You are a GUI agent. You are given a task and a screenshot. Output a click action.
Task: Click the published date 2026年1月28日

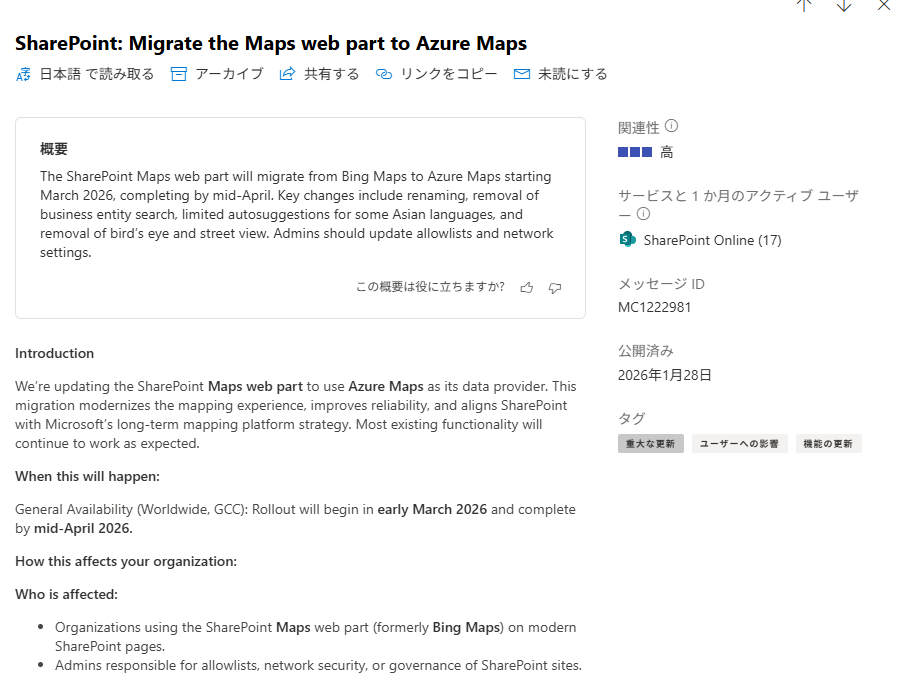[x=663, y=375]
